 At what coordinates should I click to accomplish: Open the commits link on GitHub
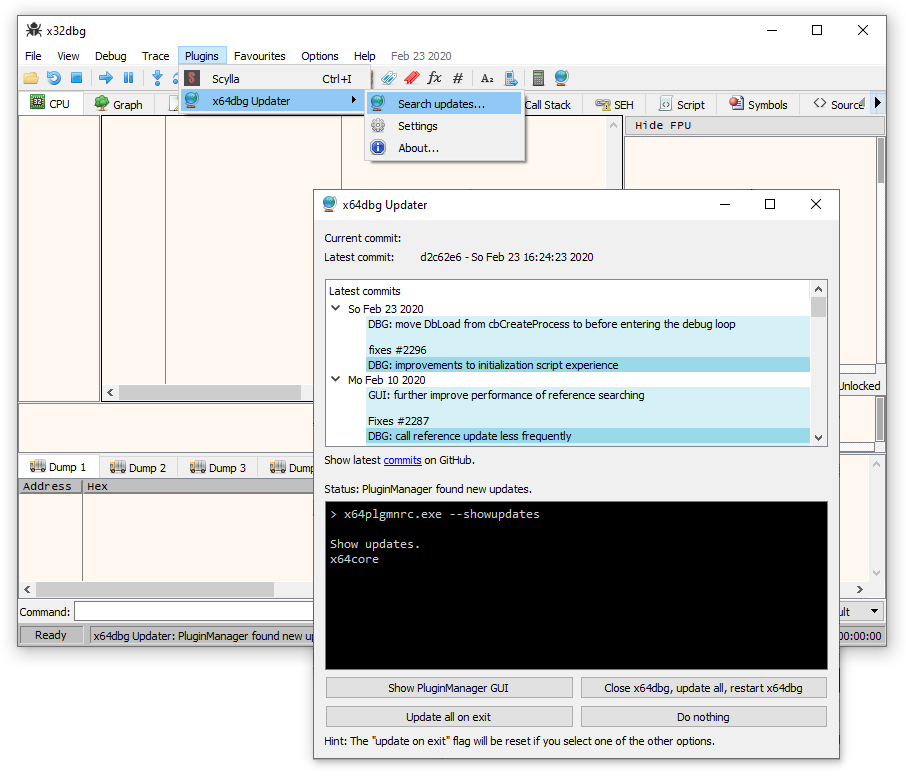(x=402, y=460)
